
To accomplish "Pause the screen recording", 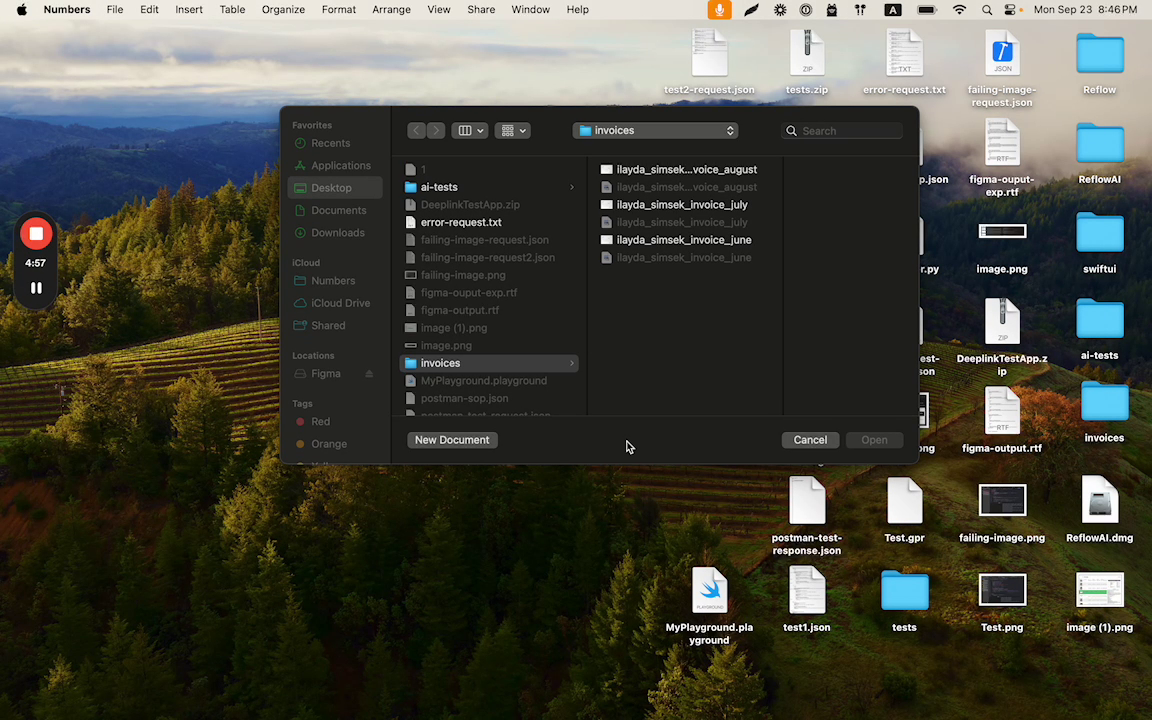I will point(36,288).
